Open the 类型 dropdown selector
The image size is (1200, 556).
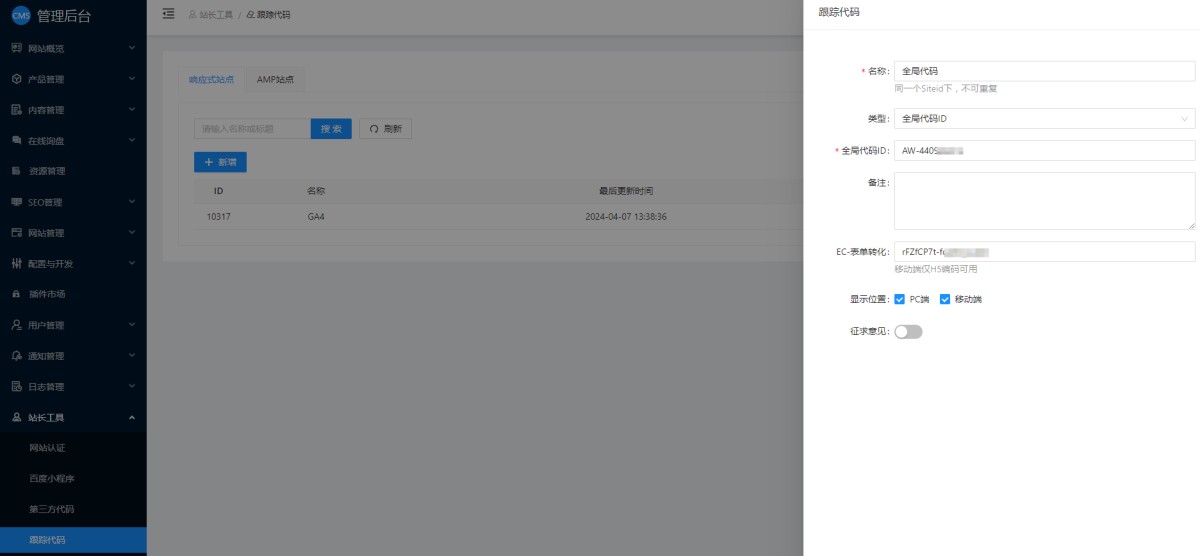point(1044,119)
